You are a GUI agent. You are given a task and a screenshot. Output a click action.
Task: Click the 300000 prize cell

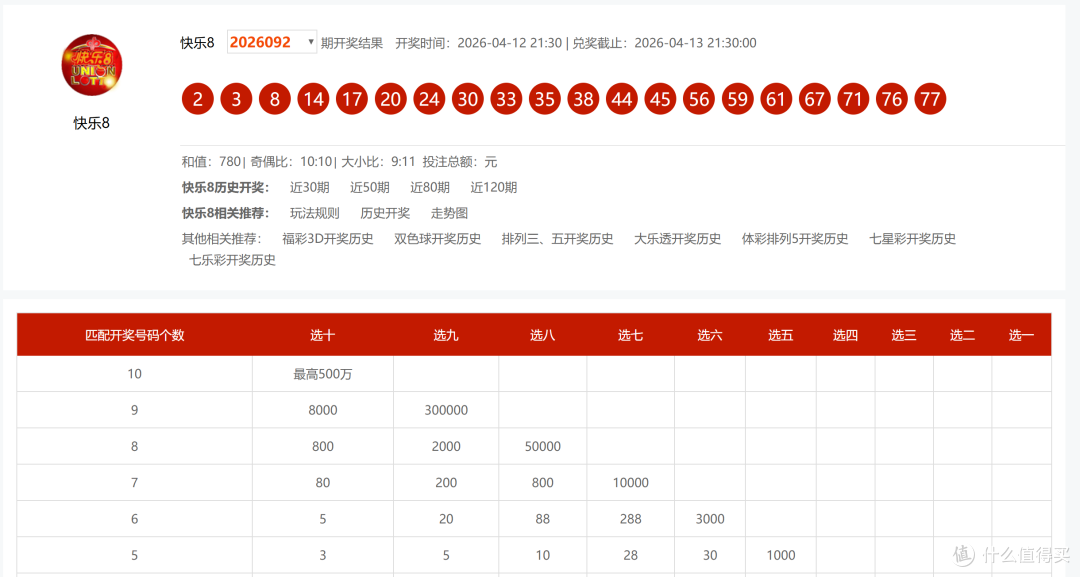tap(446, 410)
